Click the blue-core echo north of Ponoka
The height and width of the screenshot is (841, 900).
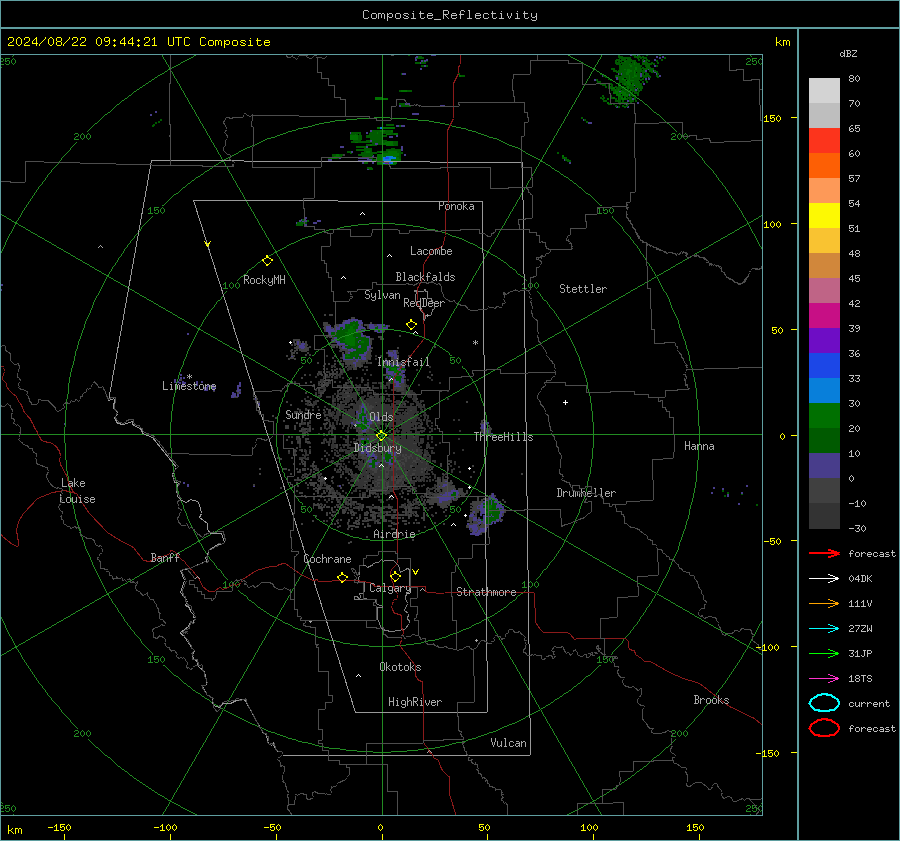tap(389, 157)
